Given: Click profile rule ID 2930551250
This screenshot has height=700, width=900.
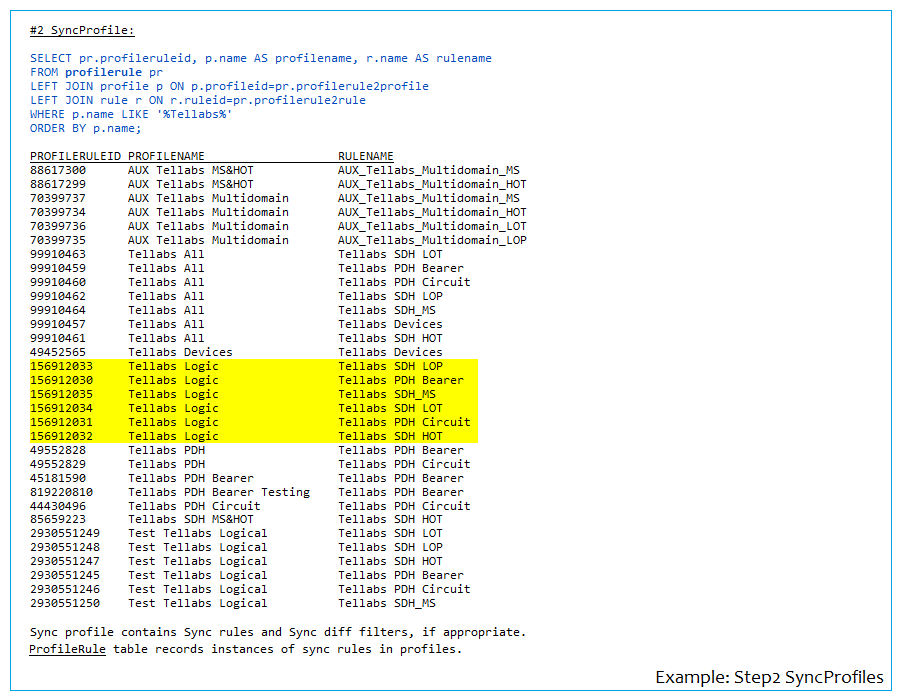Looking at the screenshot, I should [x=65, y=603].
